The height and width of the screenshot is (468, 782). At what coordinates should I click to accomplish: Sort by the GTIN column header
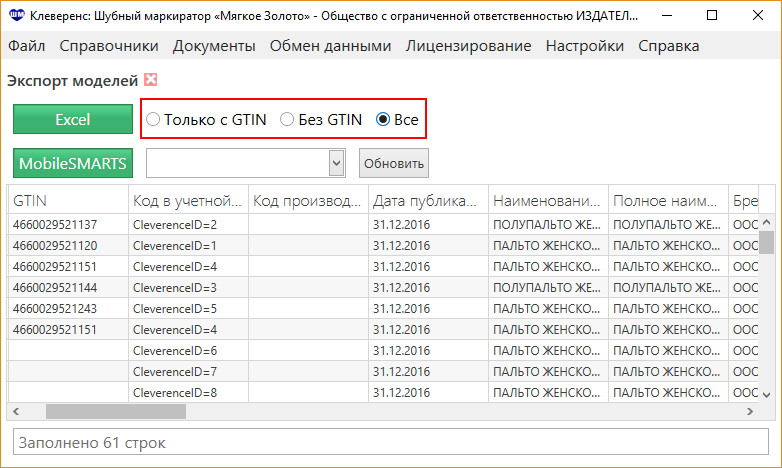coord(68,201)
